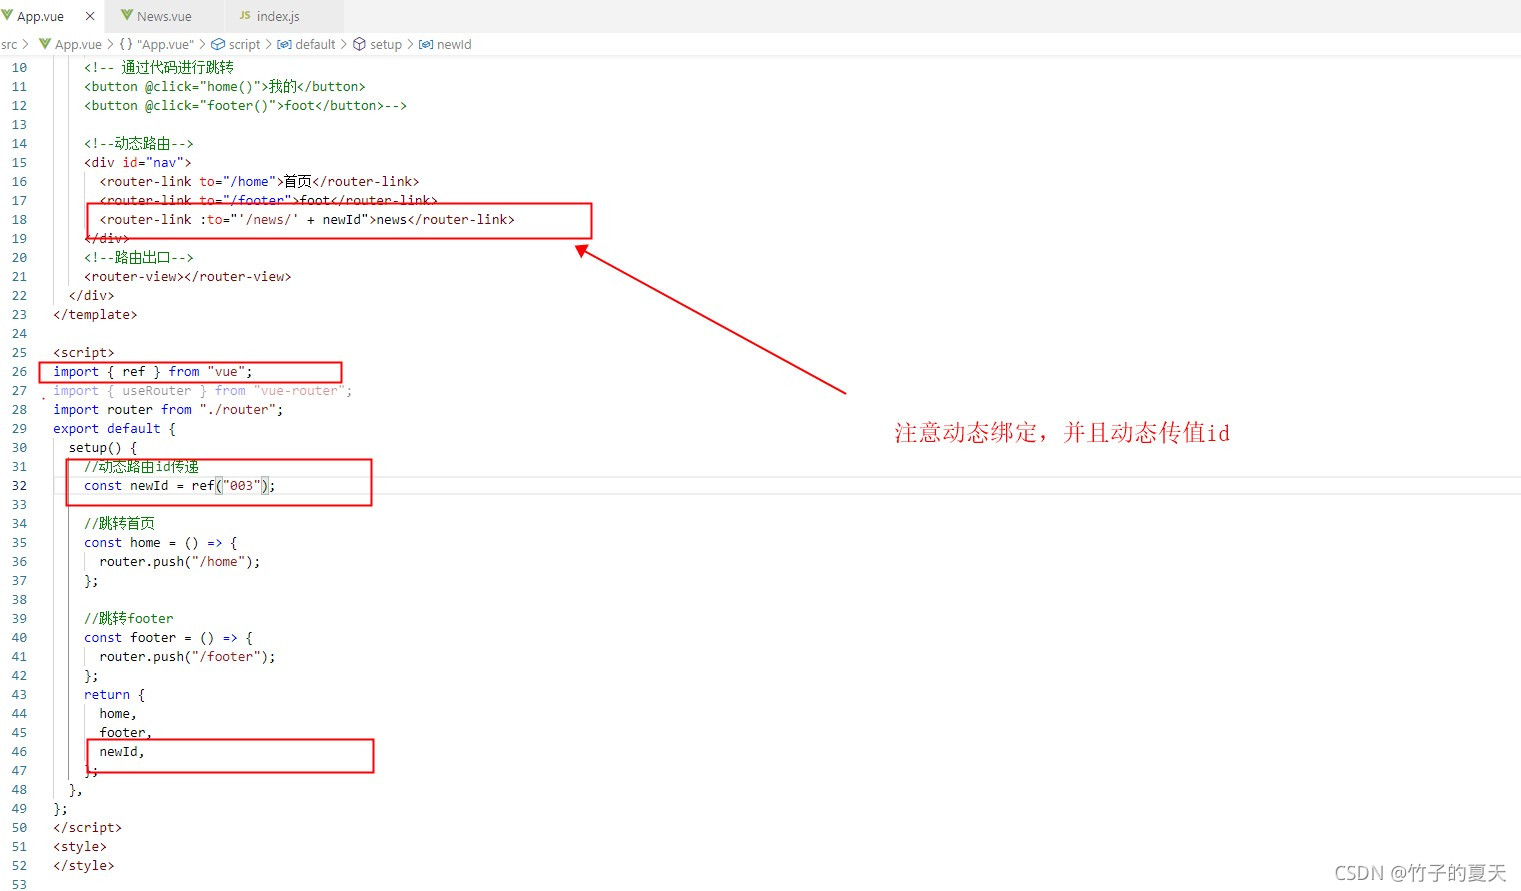Click line number 26 in the gutter
Image resolution: width=1521 pixels, height=891 pixels.
19,371
